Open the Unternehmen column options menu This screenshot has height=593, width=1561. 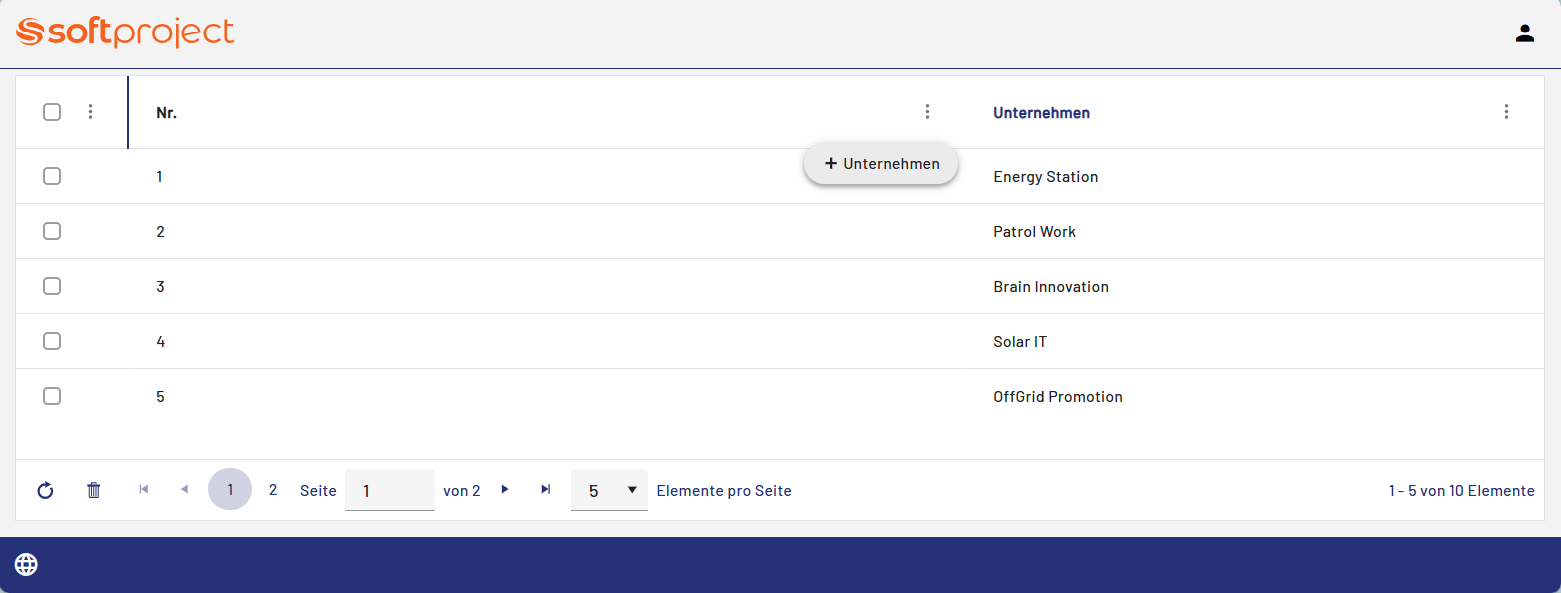click(1506, 112)
